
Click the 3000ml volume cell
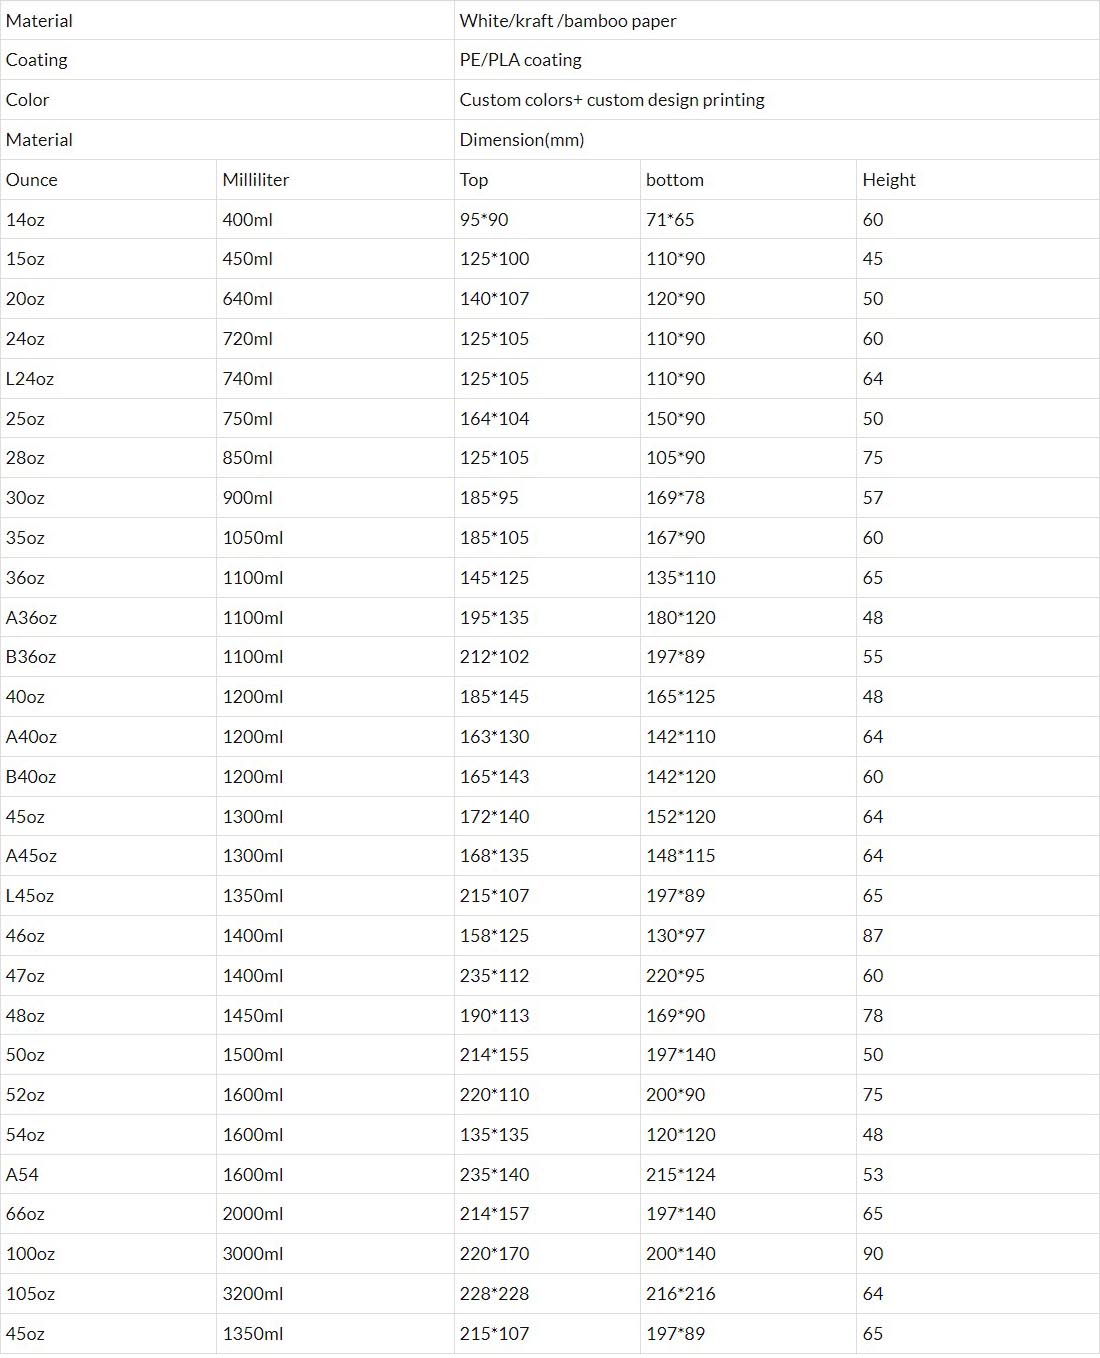coord(253,1254)
